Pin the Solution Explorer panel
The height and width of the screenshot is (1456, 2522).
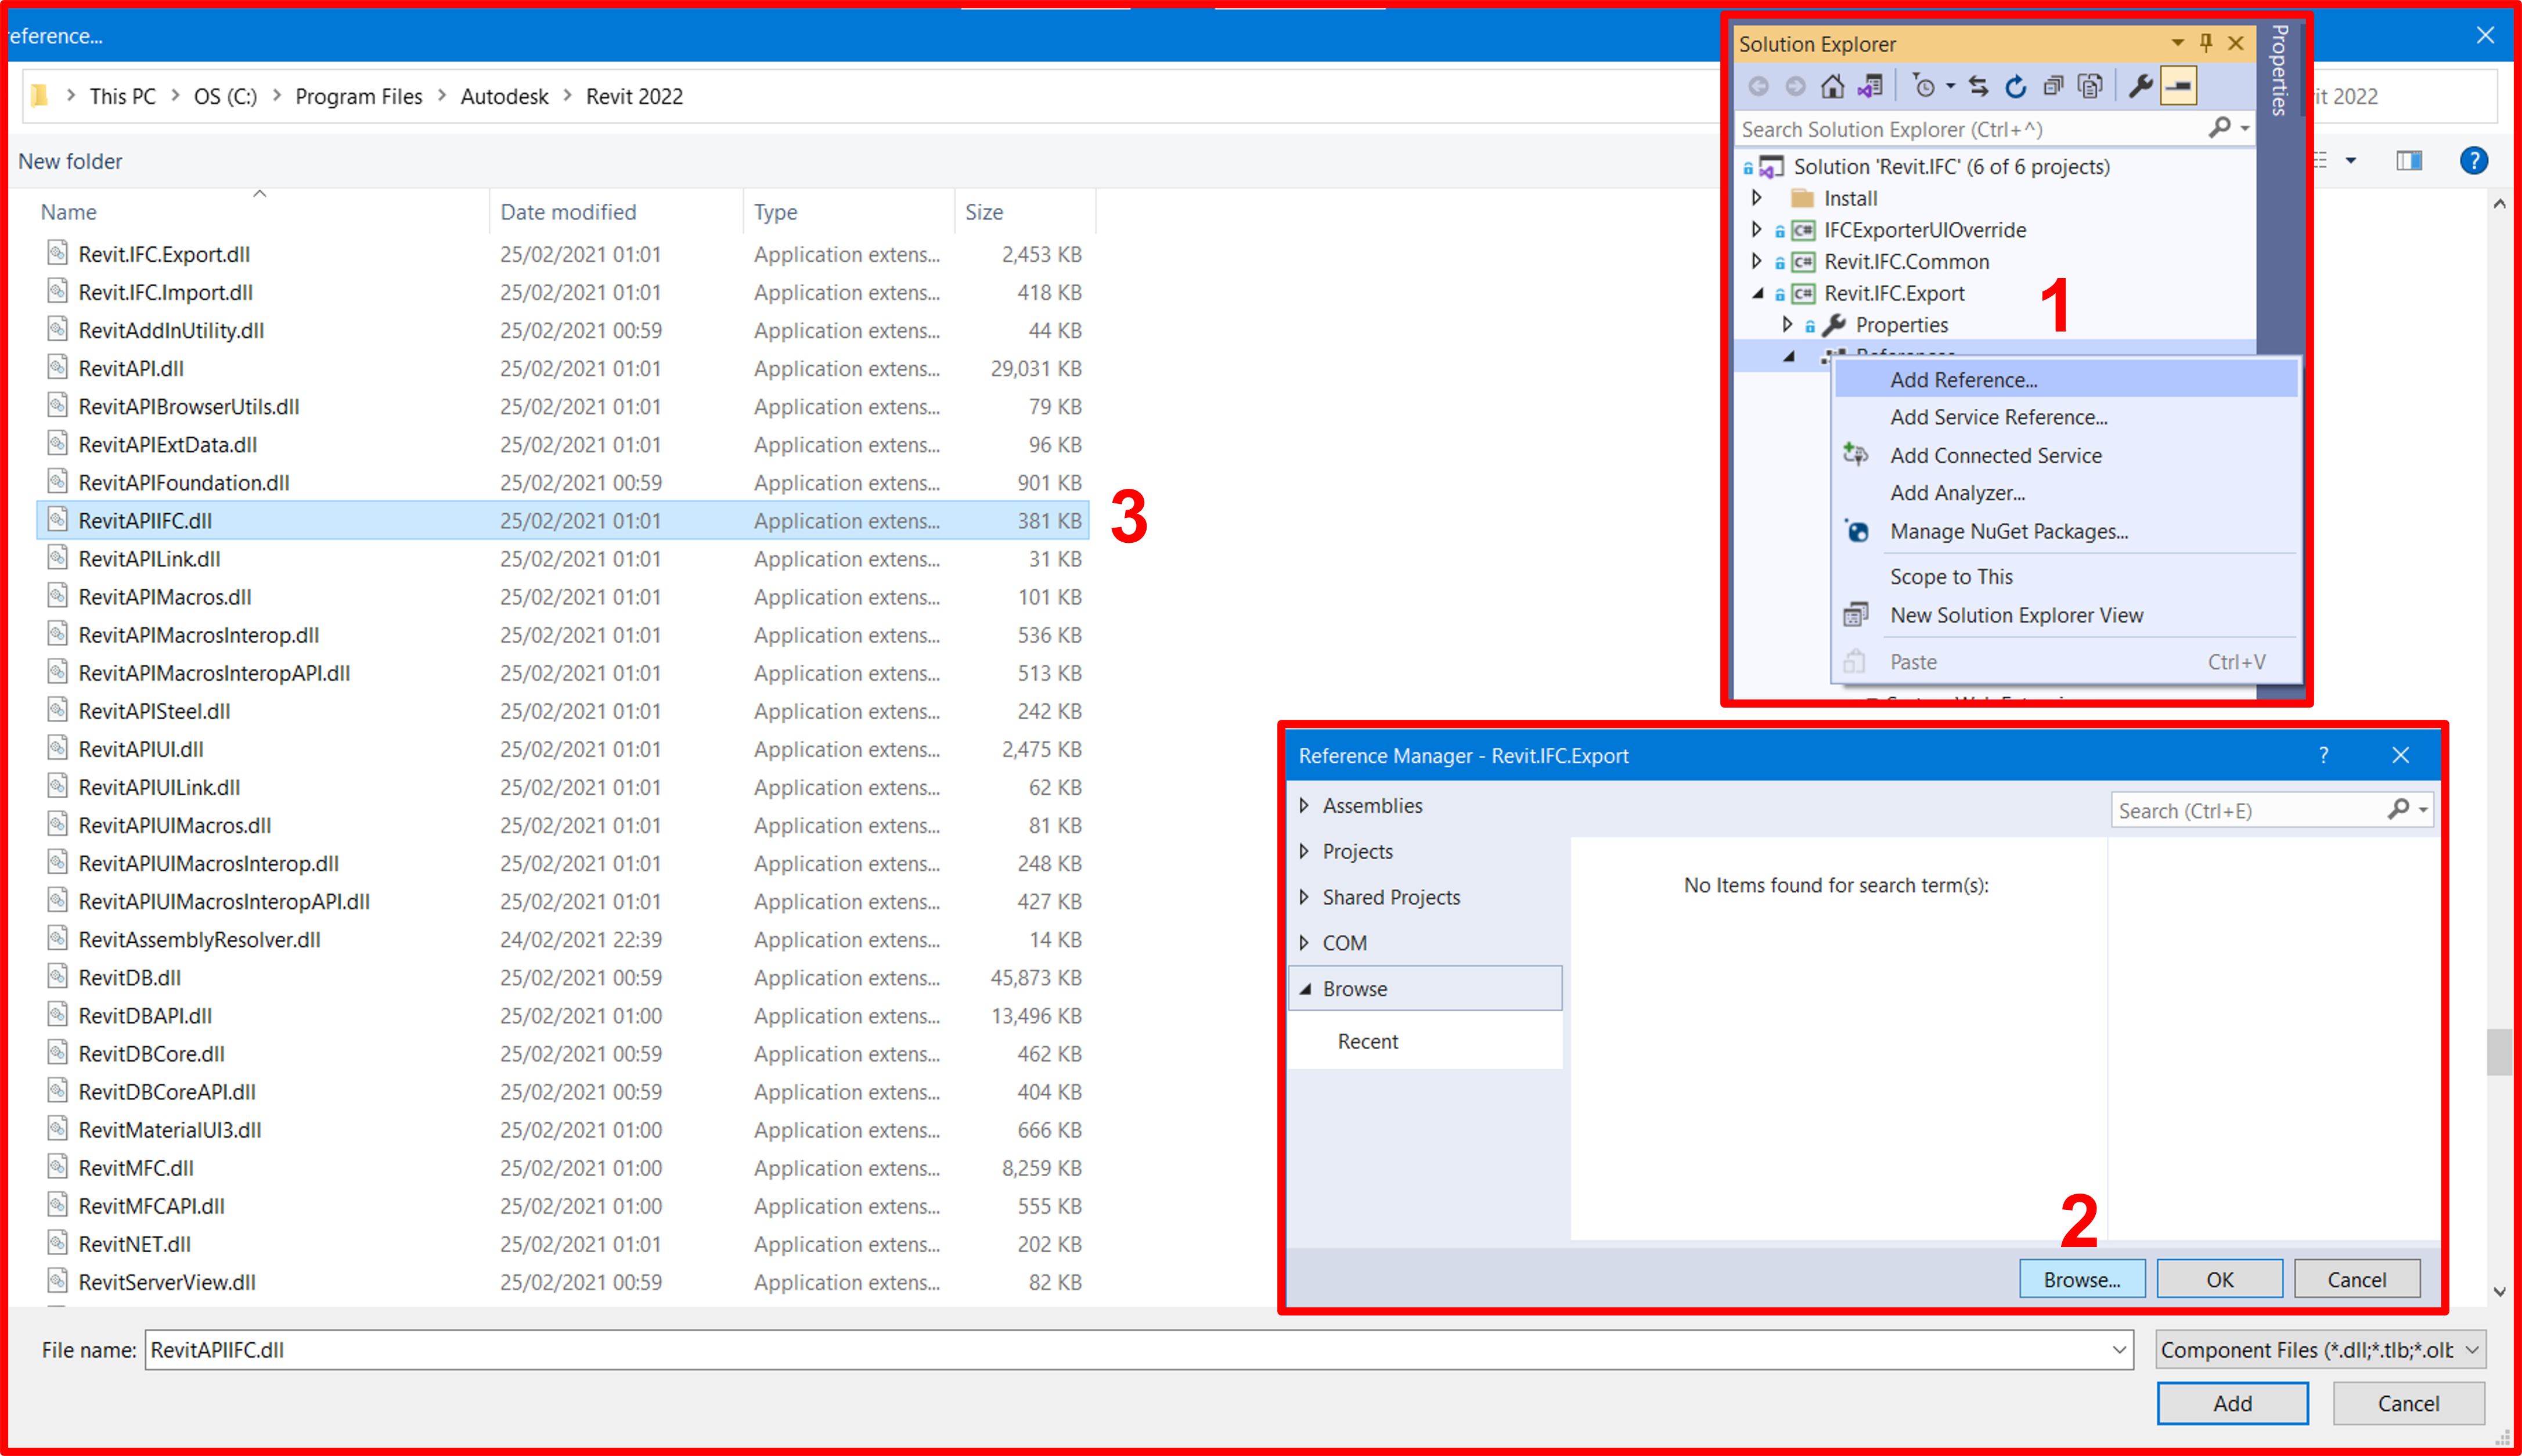pyautogui.click(x=2206, y=43)
